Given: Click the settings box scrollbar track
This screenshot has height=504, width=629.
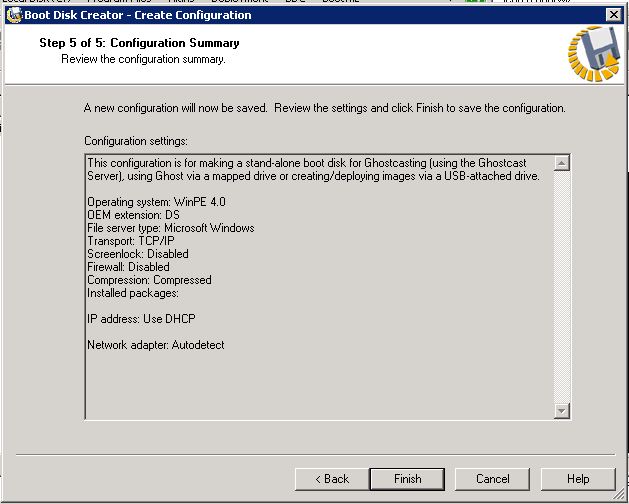Looking at the screenshot, I should (x=562, y=287).
